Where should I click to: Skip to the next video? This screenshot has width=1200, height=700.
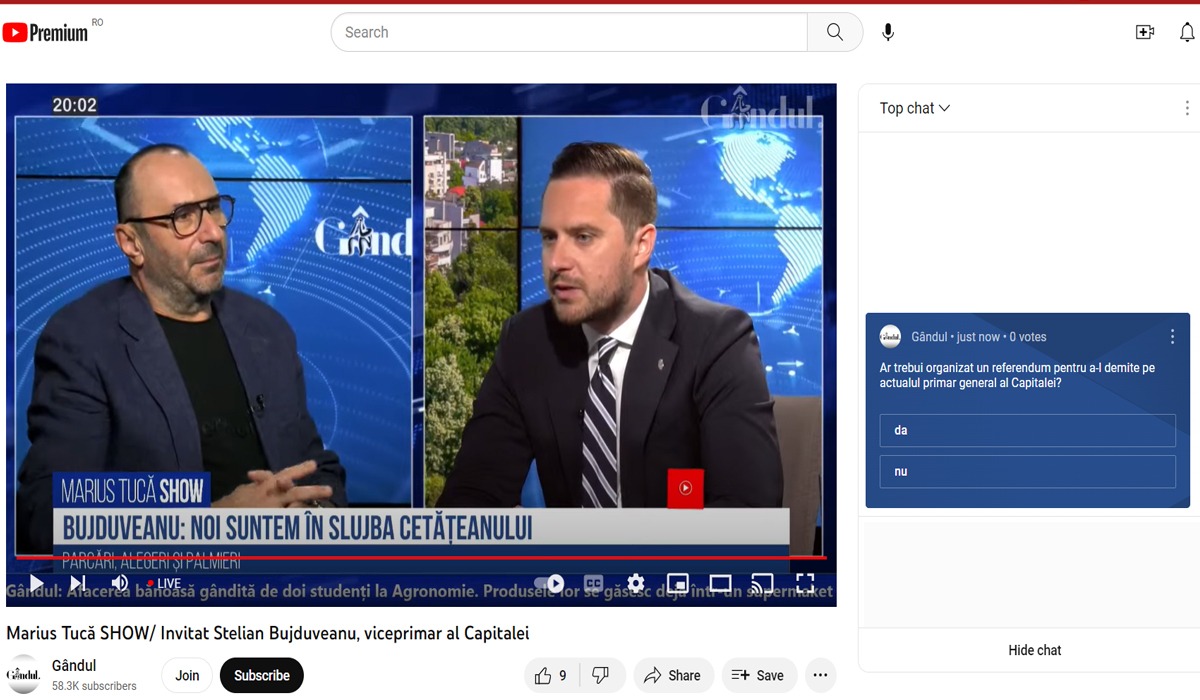pyautogui.click(x=78, y=583)
